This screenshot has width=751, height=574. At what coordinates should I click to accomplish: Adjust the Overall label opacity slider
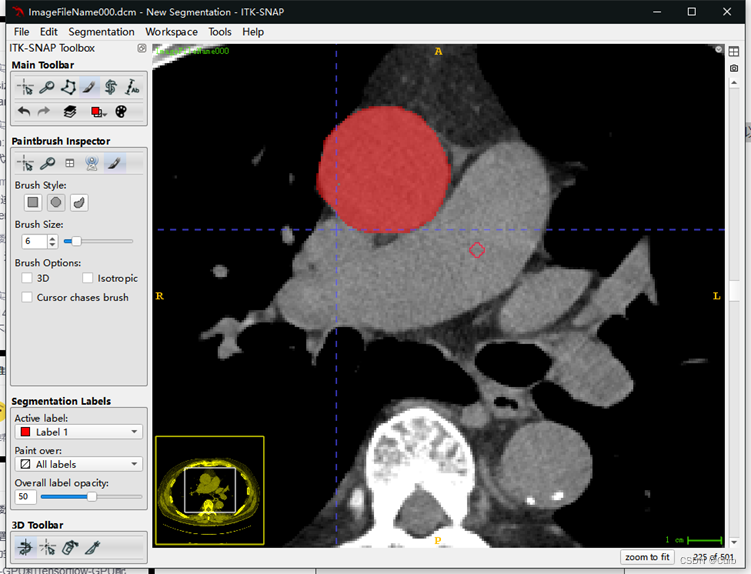click(x=91, y=497)
